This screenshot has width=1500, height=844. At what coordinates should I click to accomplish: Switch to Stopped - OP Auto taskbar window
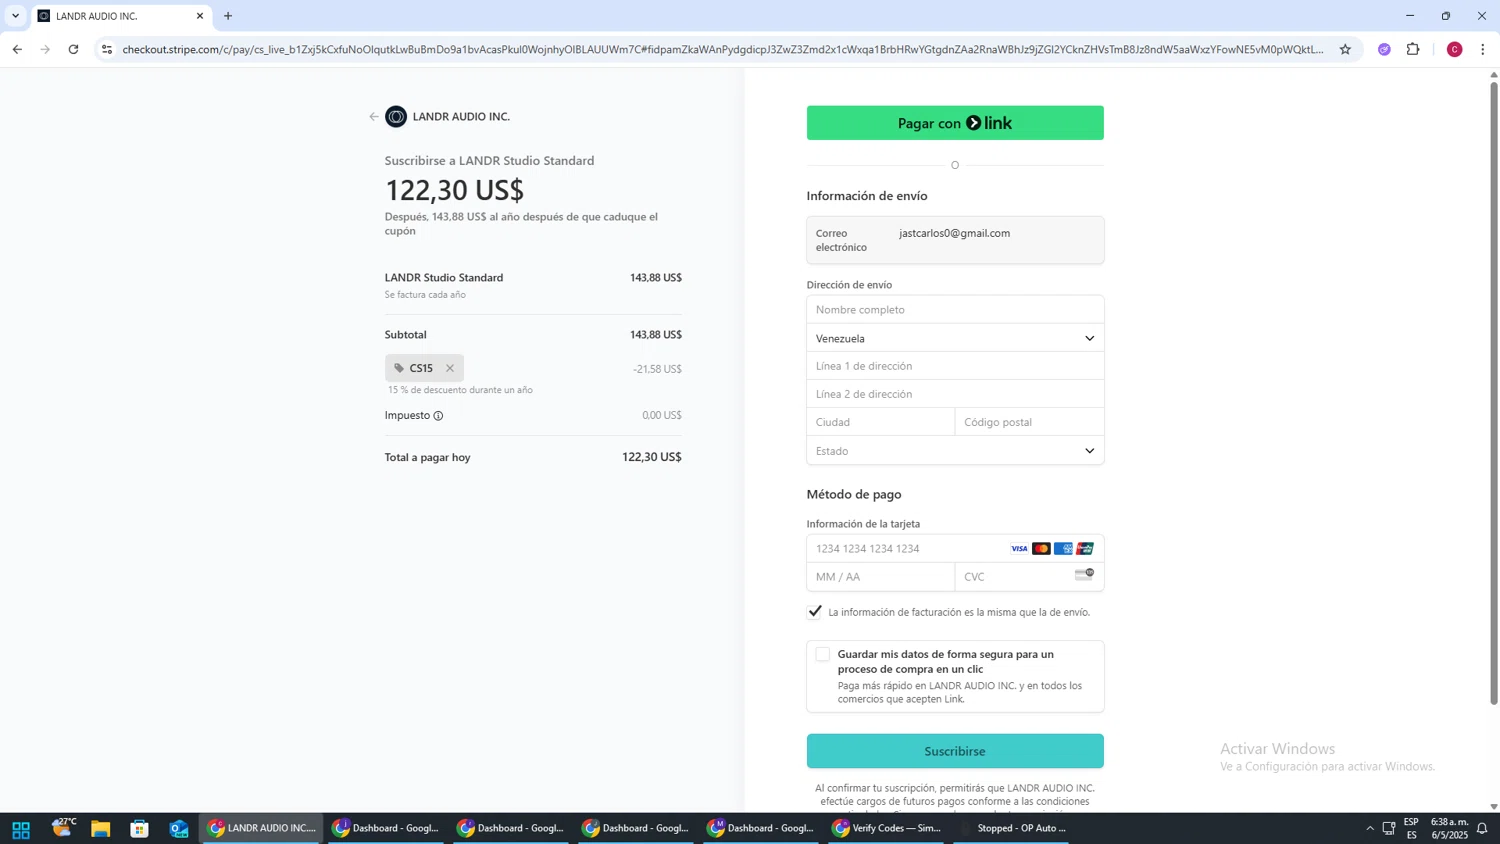tap(1012, 829)
